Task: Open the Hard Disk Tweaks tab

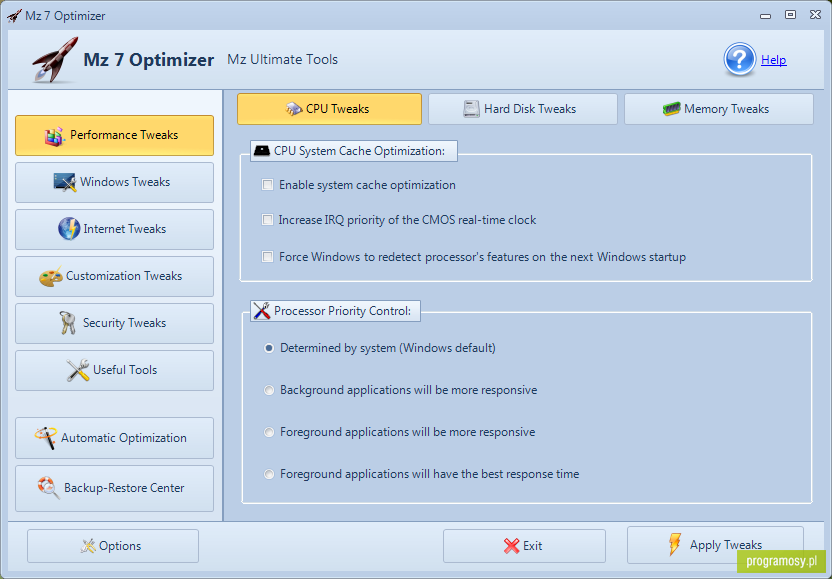Action: tap(523, 109)
